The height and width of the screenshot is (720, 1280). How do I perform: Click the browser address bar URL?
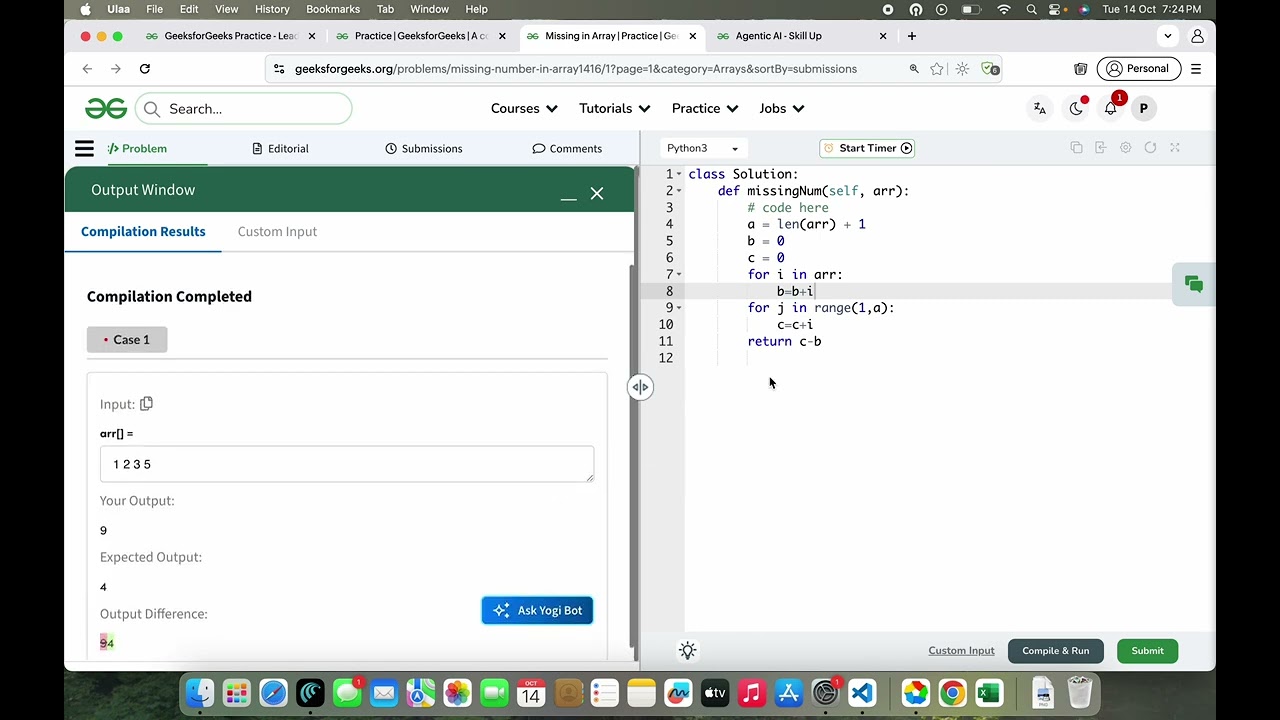point(575,69)
